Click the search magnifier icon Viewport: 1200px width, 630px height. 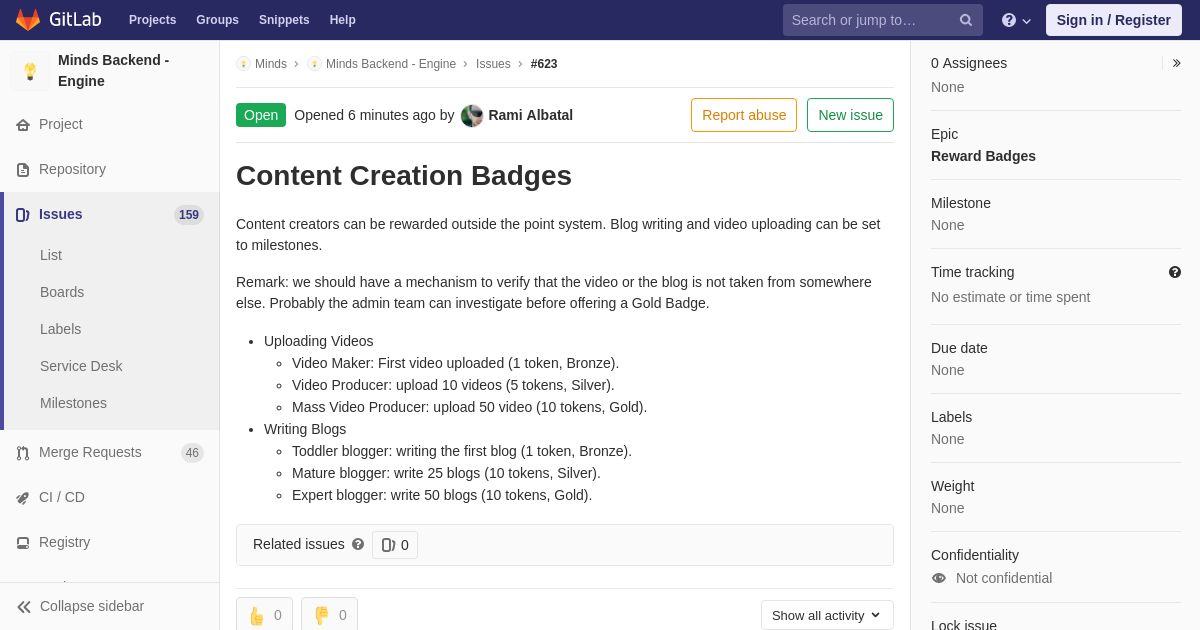tap(966, 20)
